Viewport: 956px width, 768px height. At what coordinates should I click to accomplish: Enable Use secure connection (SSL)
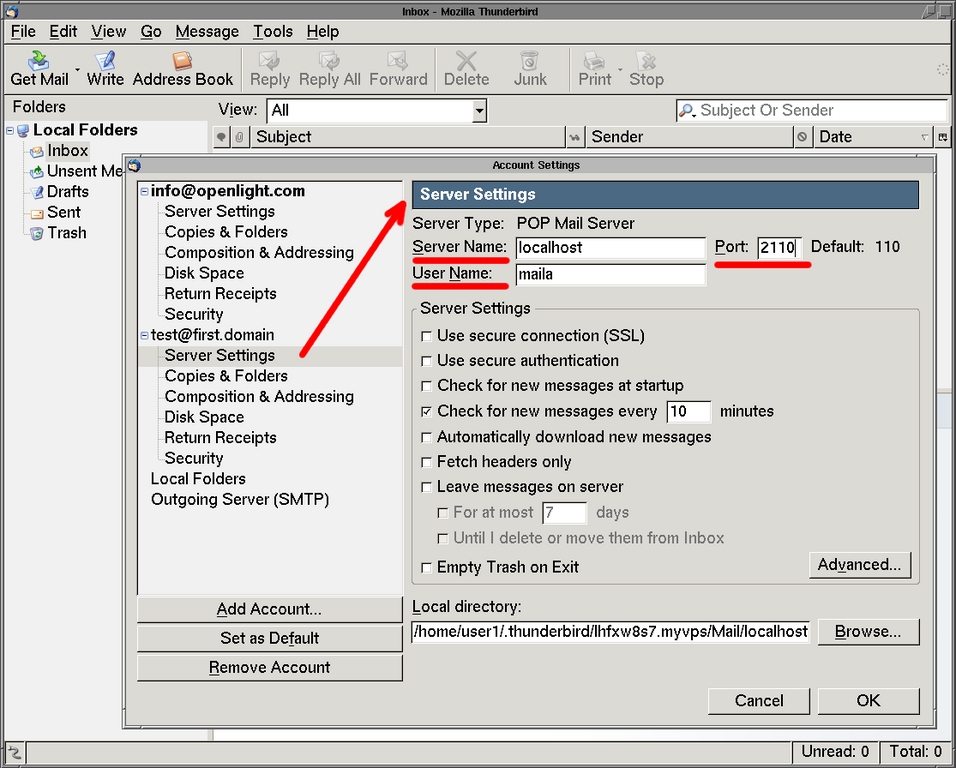pyautogui.click(x=427, y=336)
